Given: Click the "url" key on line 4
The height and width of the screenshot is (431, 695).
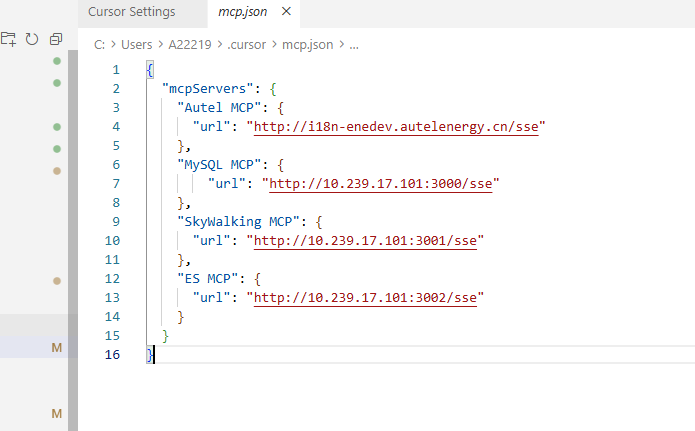Looking at the screenshot, I should 211,127.
